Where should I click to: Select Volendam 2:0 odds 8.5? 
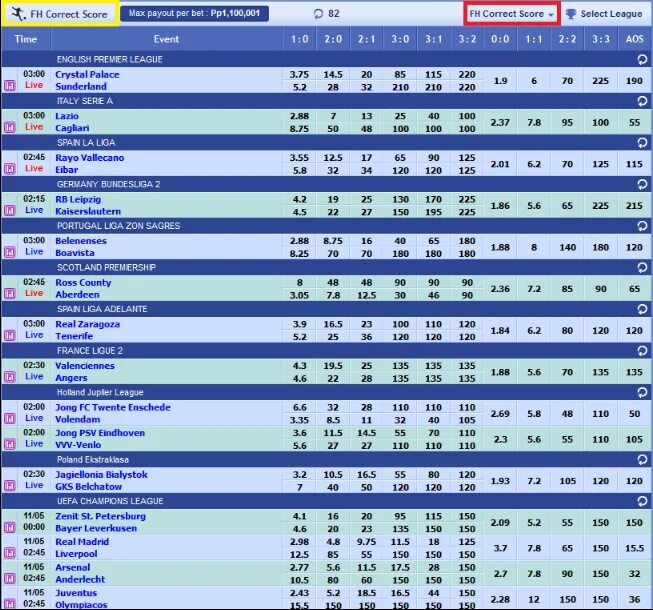(333, 420)
